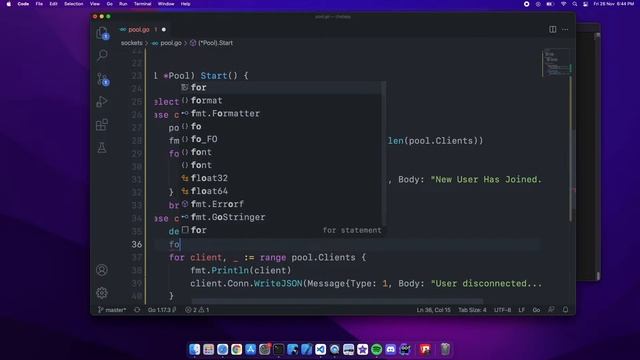
Task: Open the errors and warnings problems indicator
Action: [x=197, y=310]
